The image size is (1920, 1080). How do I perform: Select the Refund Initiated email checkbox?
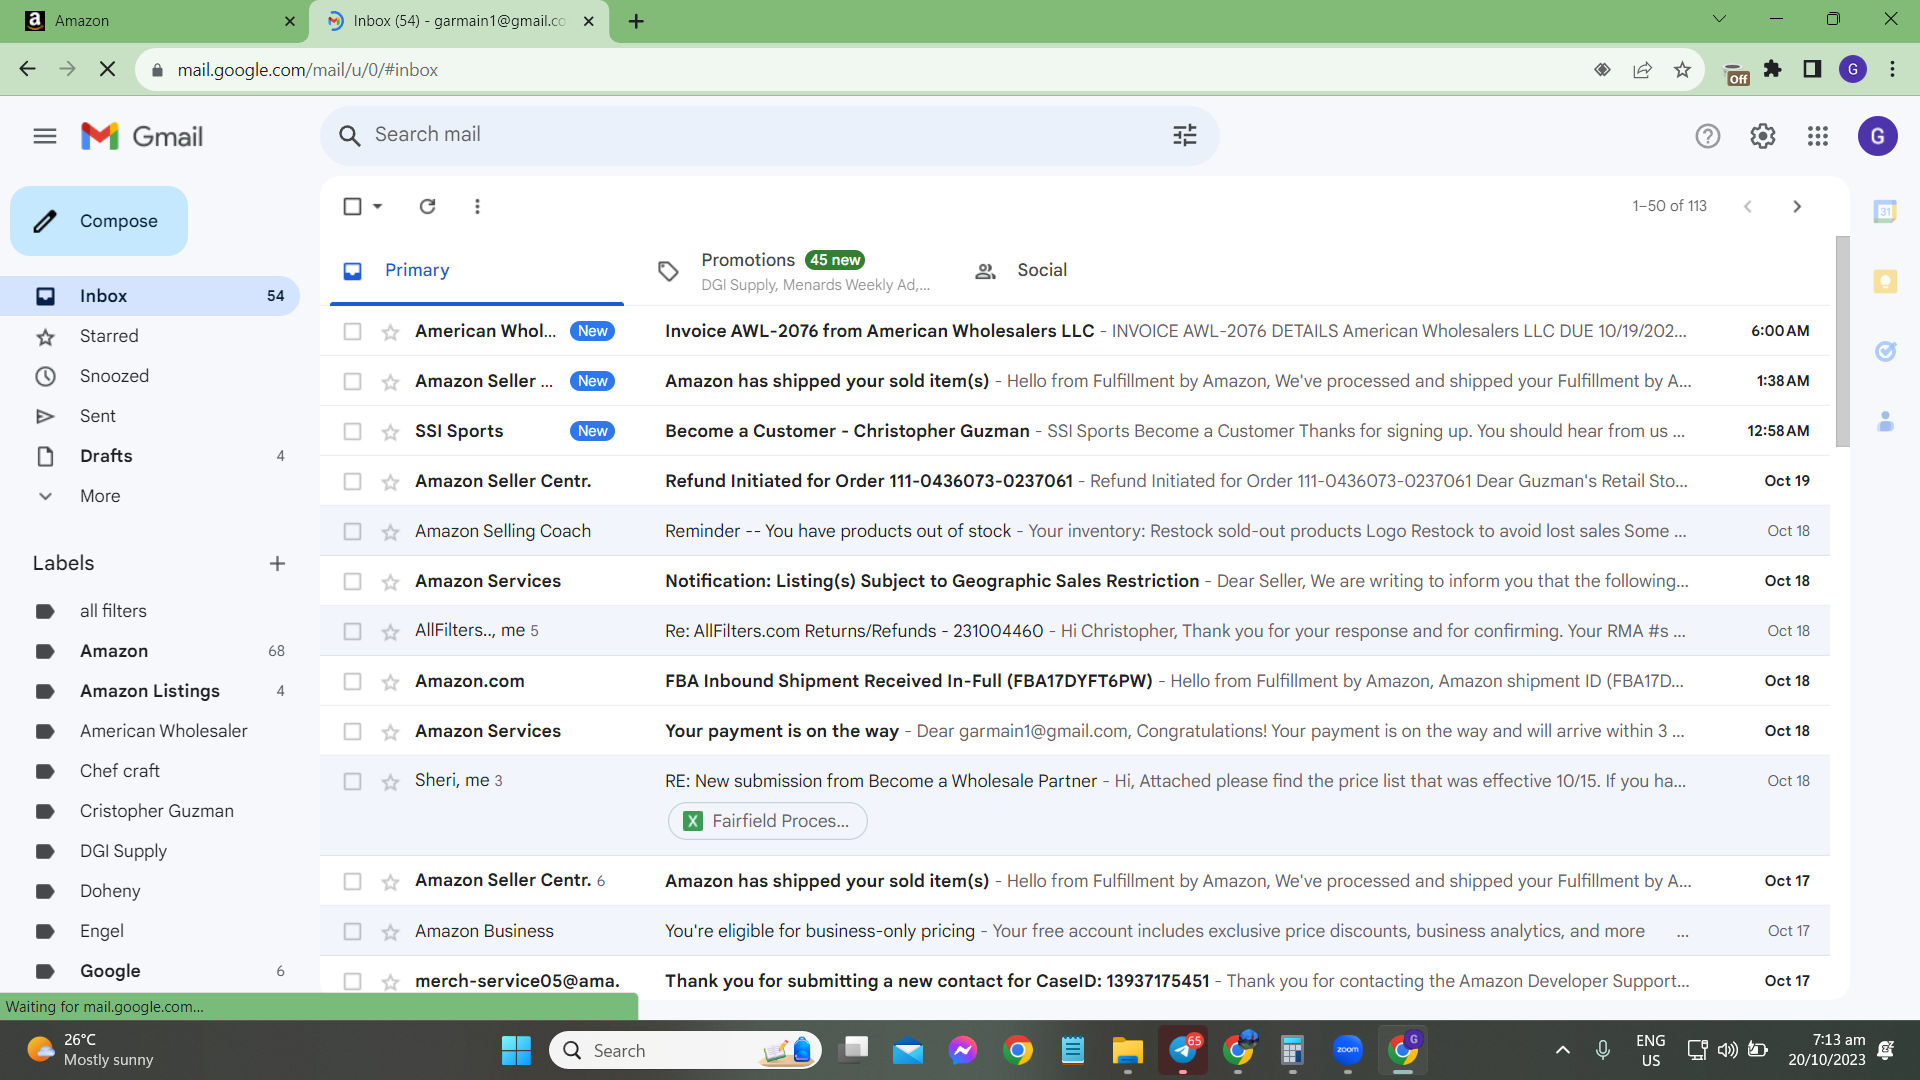(352, 481)
